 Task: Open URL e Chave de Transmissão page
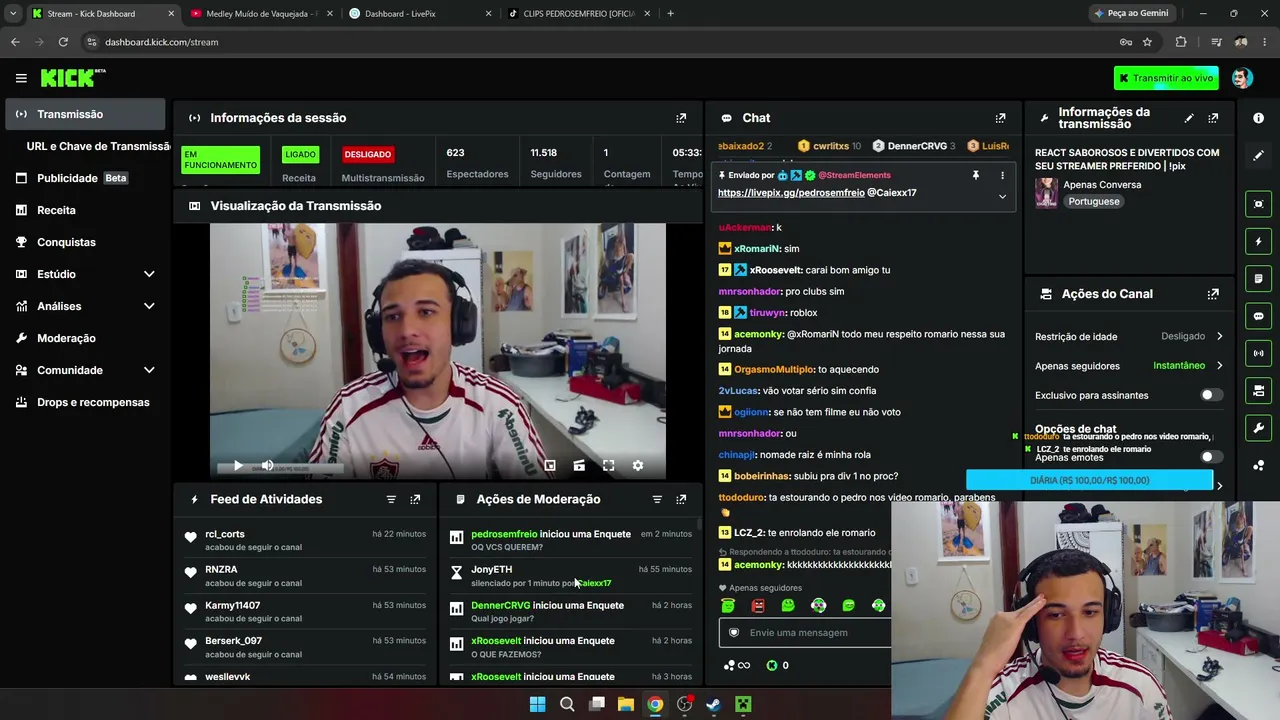click(x=98, y=146)
